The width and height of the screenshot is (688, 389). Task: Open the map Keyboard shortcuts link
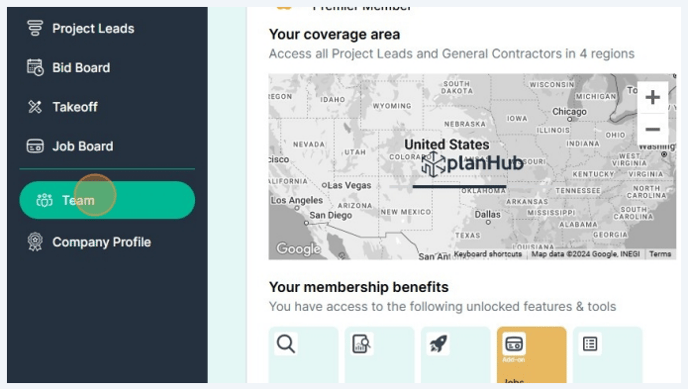(487, 254)
